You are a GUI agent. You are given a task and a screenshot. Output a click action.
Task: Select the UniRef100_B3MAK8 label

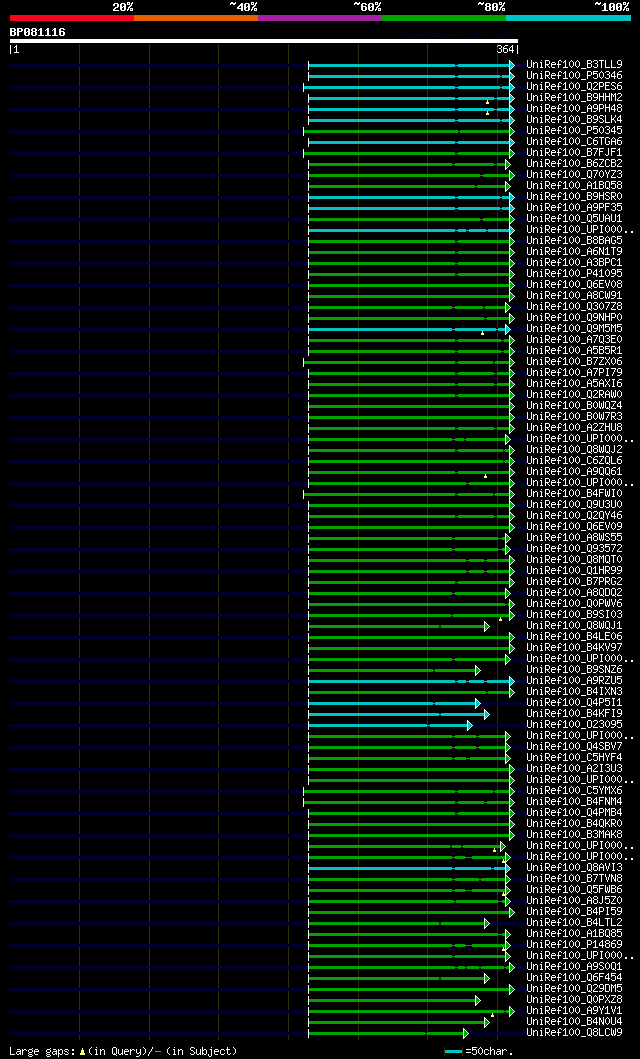tap(575, 835)
